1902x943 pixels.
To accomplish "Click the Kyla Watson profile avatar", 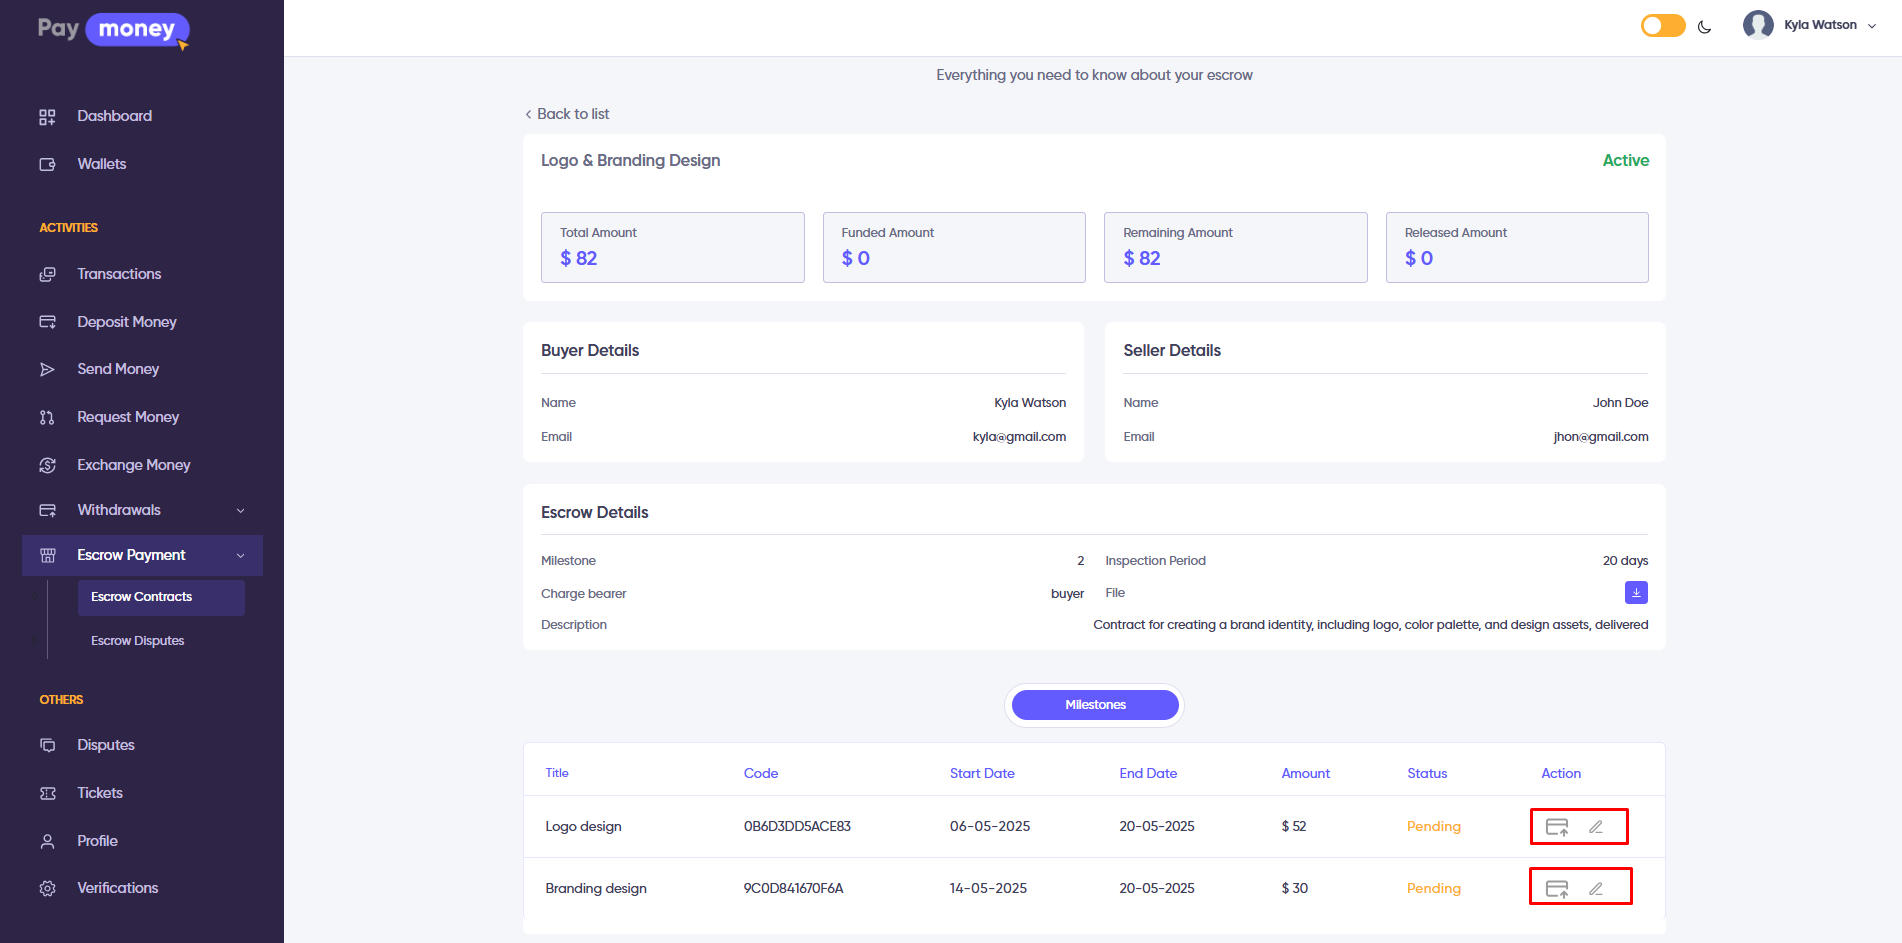I will tap(1757, 25).
